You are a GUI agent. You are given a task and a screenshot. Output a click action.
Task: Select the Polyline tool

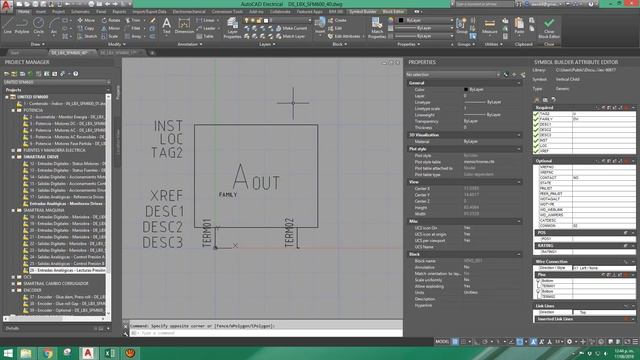pos(22,25)
